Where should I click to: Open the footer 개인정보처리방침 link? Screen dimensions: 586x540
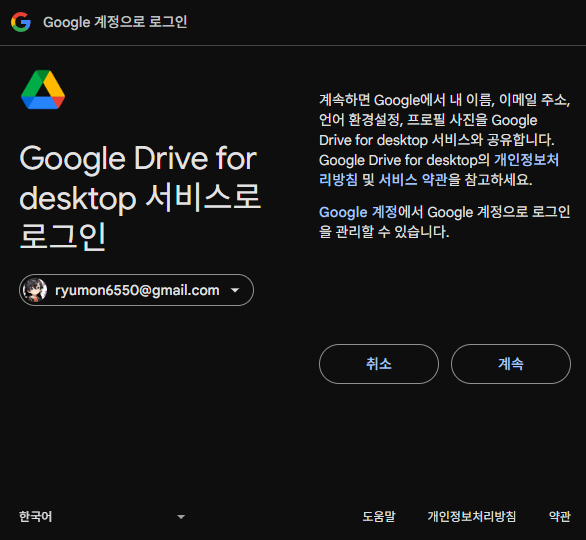click(472, 516)
